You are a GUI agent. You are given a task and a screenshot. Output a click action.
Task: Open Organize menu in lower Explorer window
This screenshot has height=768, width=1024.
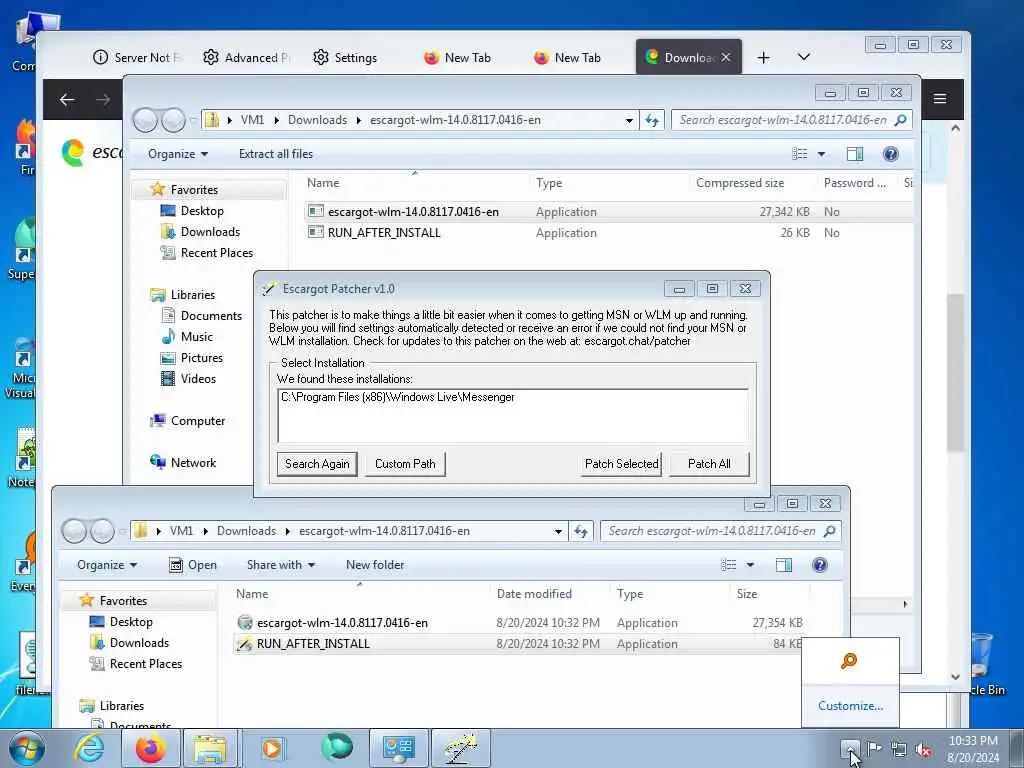pyautogui.click(x=106, y=565)
